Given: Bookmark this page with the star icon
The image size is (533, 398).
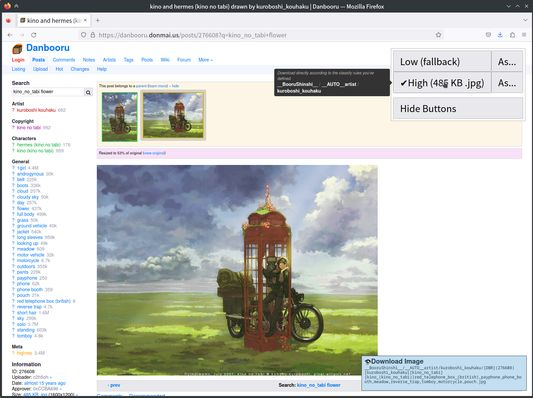Looking at the screenshot, I should click(439, 35).
